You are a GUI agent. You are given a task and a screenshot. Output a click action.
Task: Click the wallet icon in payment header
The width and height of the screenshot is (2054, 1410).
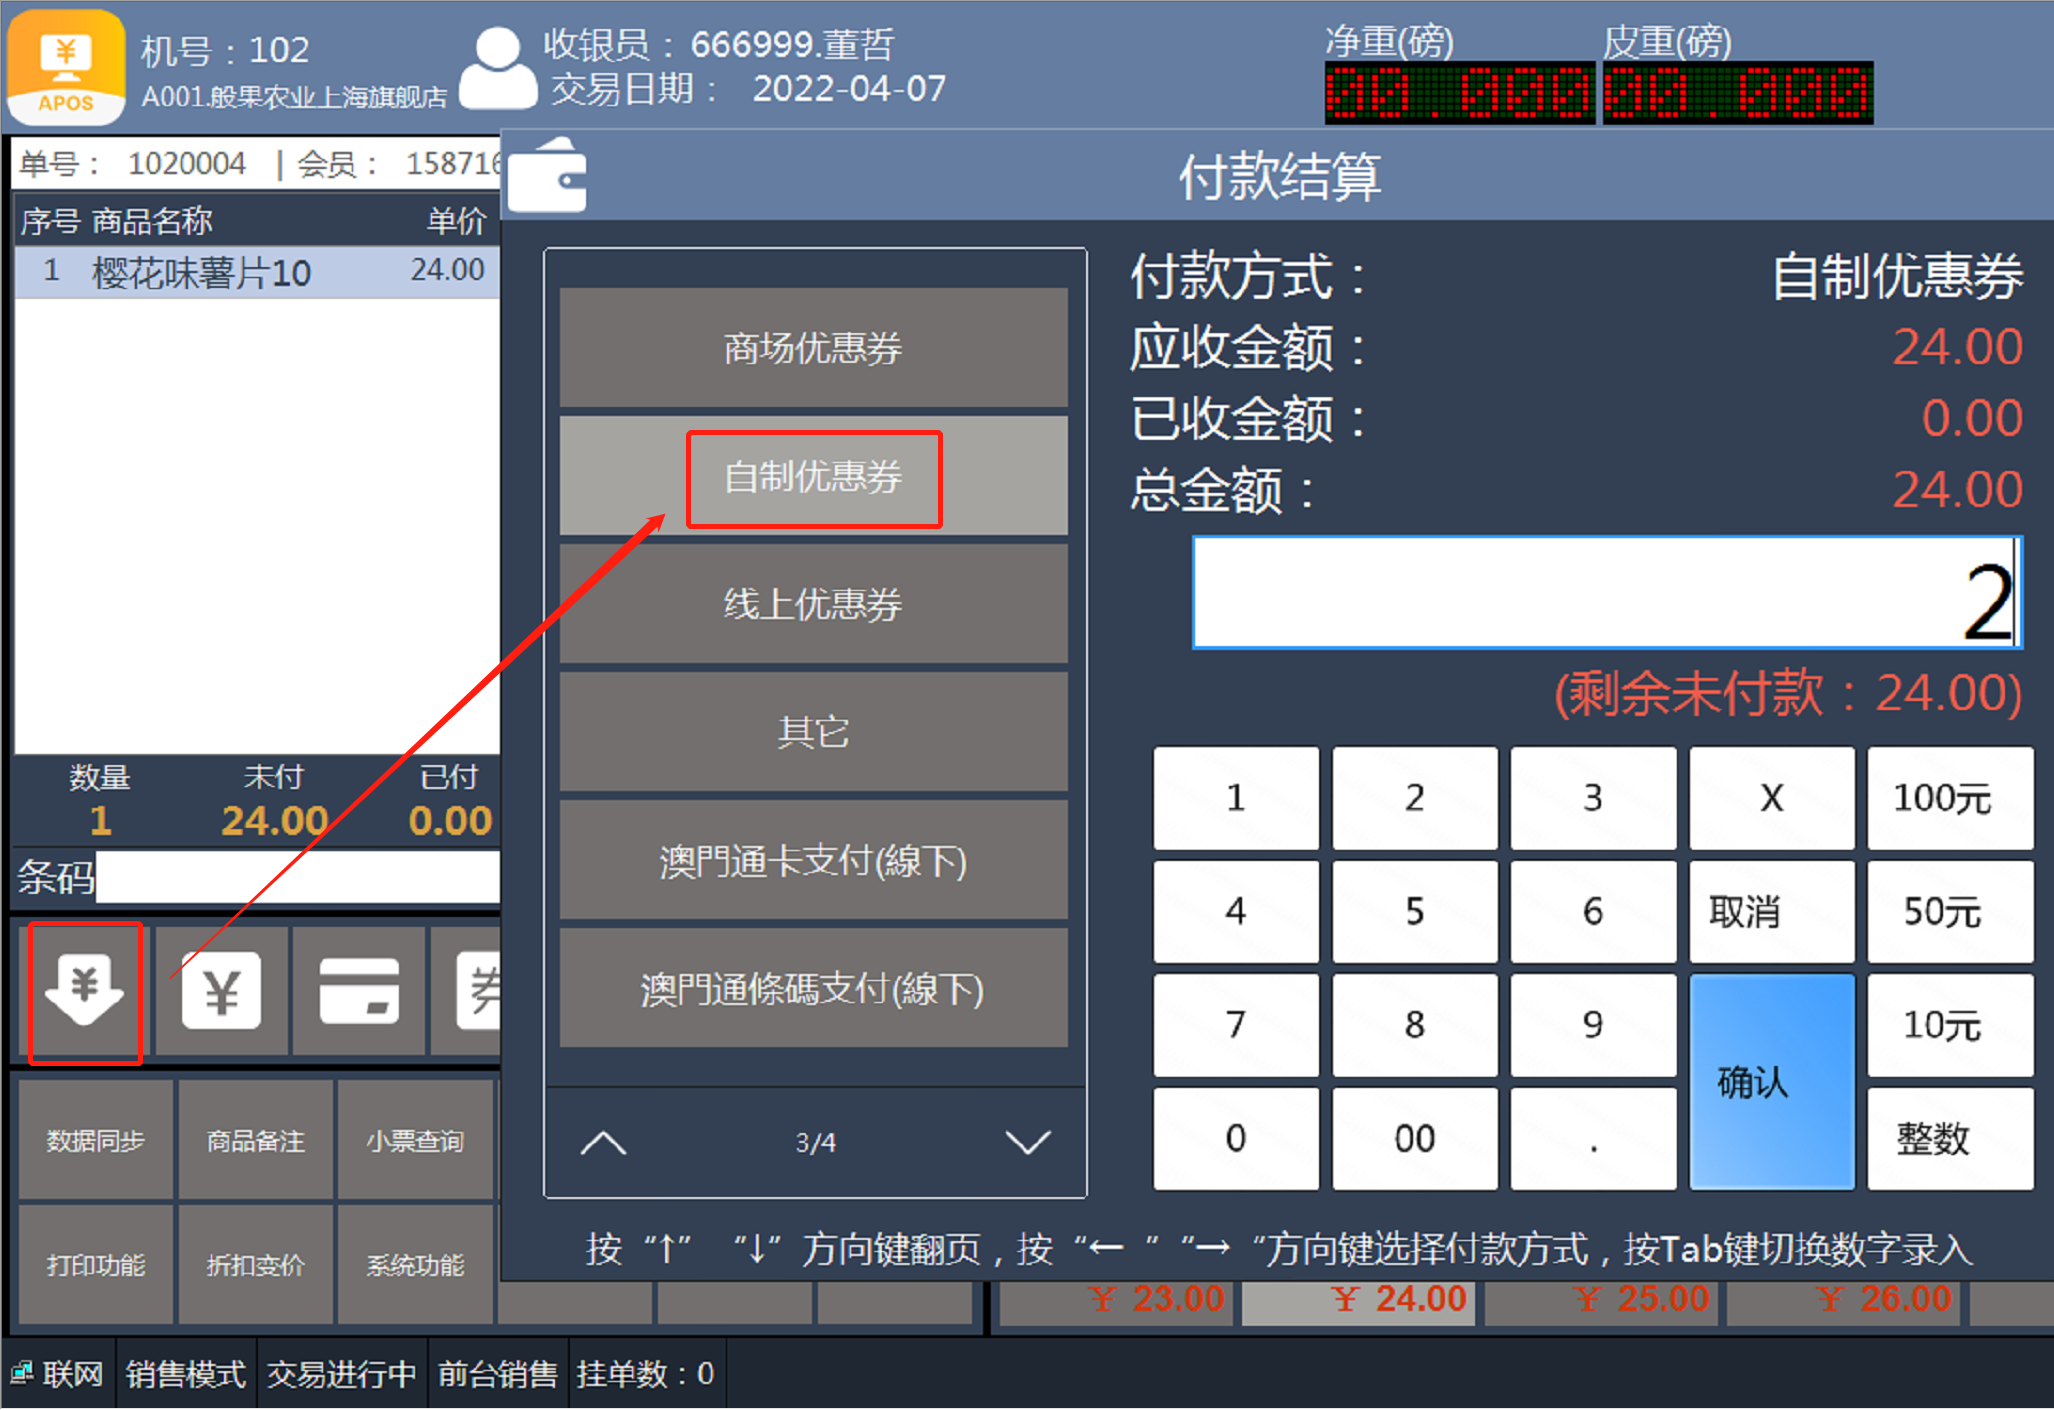click(547, 177)
